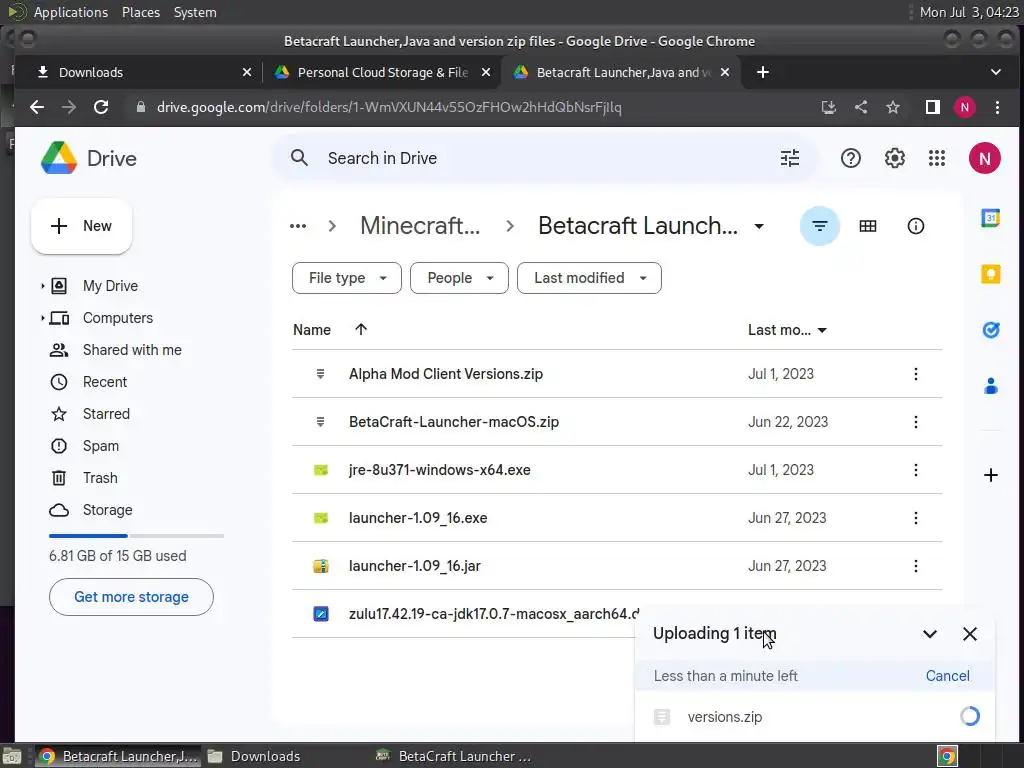Open Starred items

click(x=106, y=414)
